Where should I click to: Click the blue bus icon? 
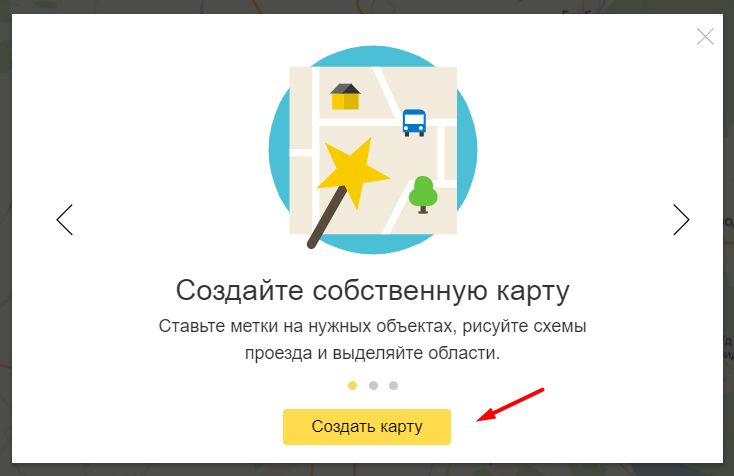(x=414, y=123)
